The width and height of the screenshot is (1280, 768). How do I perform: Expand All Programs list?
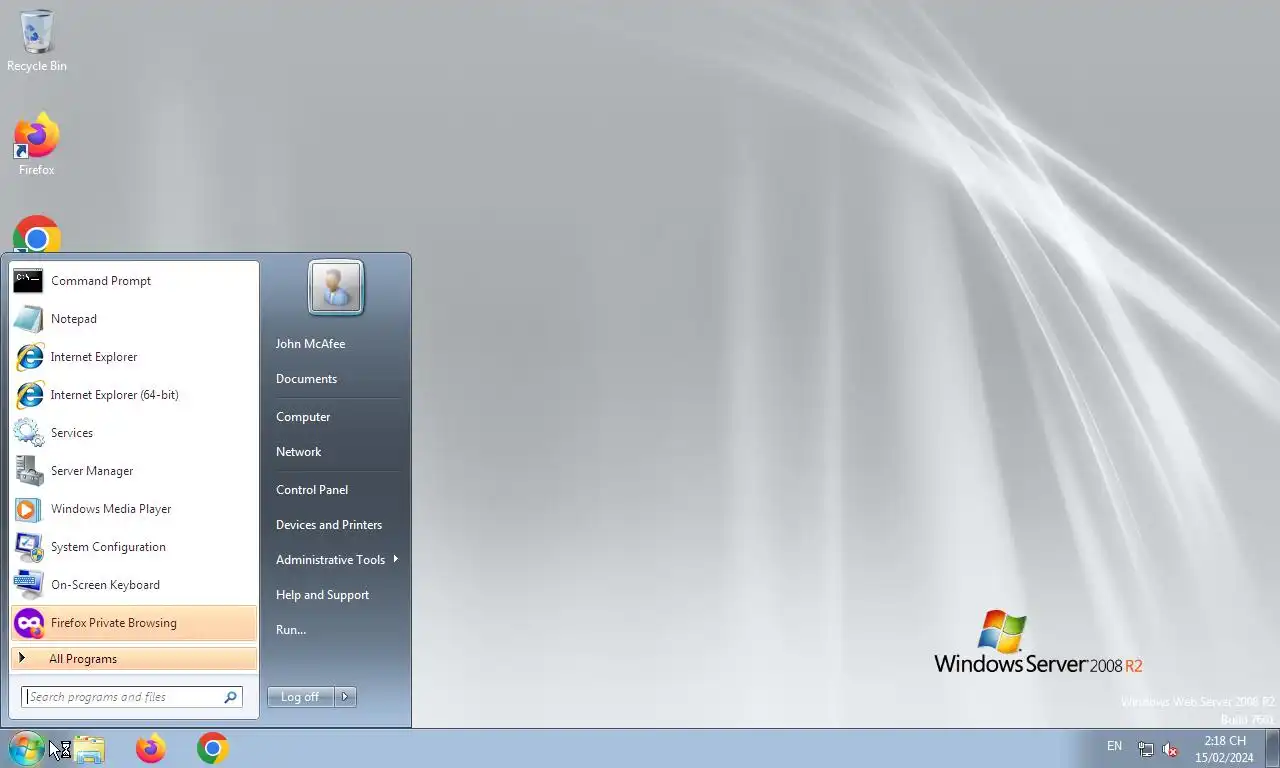pos(134,659)
